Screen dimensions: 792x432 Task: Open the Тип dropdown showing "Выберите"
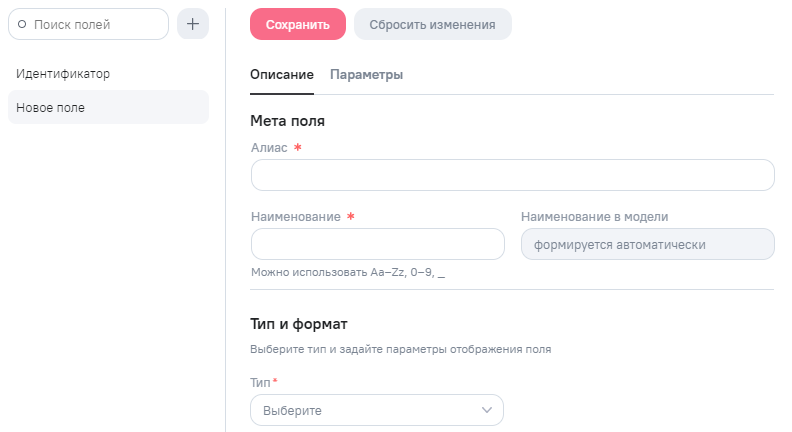click(376, 410)
